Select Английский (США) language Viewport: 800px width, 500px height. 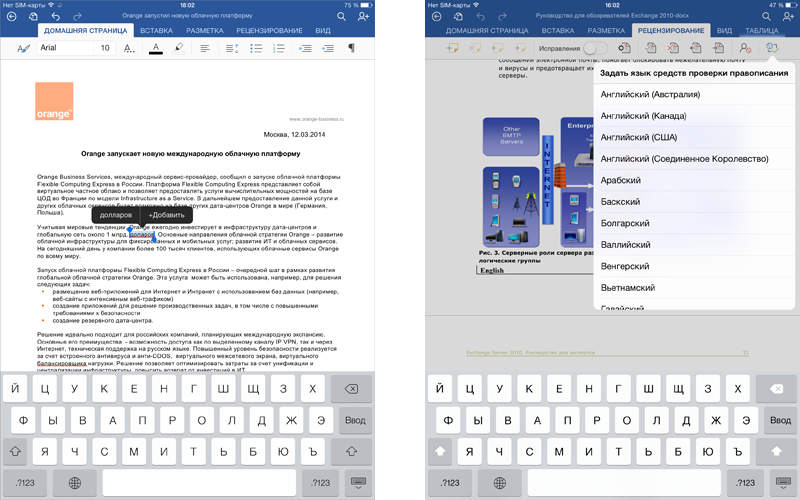point(694,137)
